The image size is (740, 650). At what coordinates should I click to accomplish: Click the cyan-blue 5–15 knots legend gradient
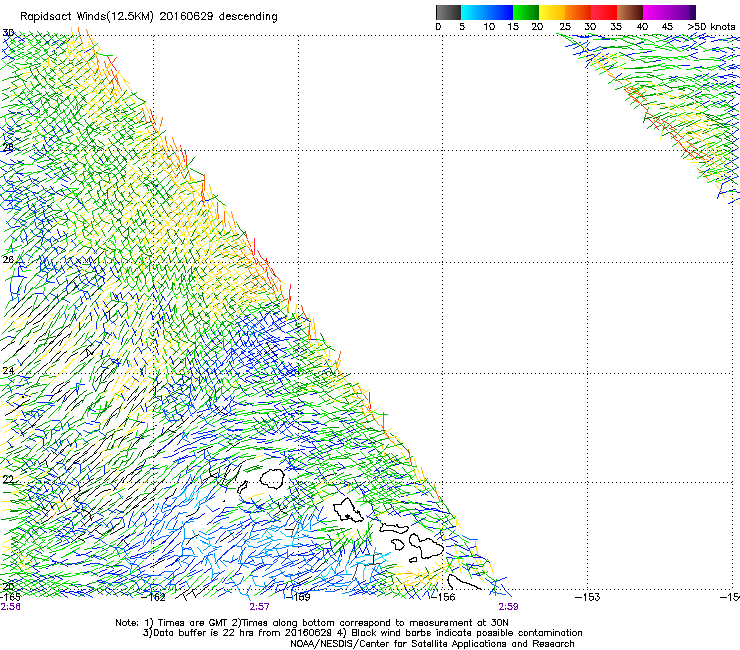click(x=487, y=12)
